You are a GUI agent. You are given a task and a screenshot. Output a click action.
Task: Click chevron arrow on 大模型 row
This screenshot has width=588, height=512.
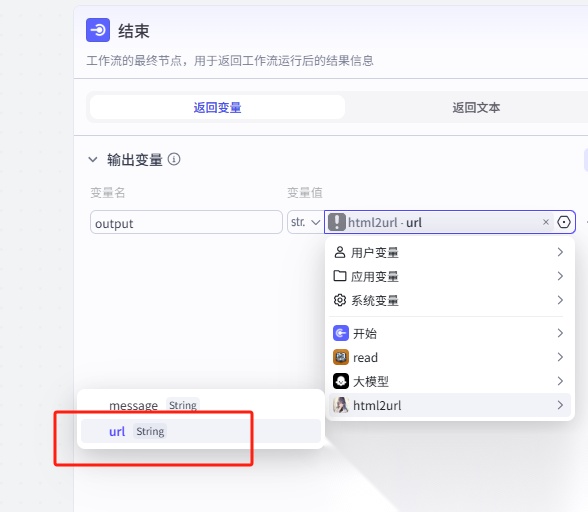click(560, 381)
